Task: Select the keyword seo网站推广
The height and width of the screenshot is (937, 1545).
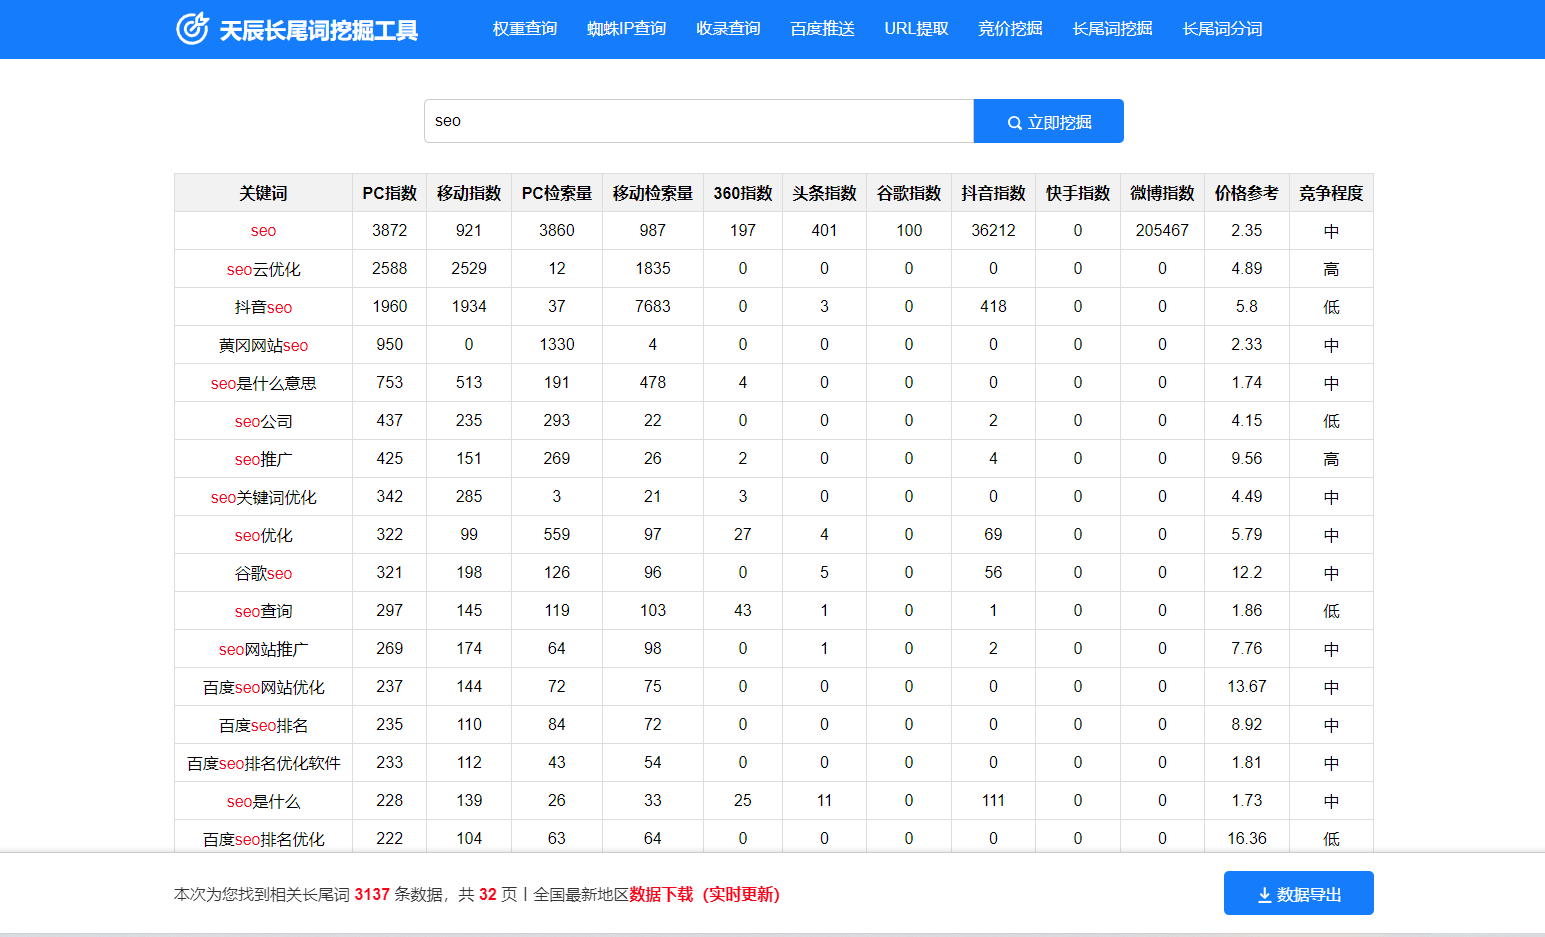Action: click(x=263, y=649)
